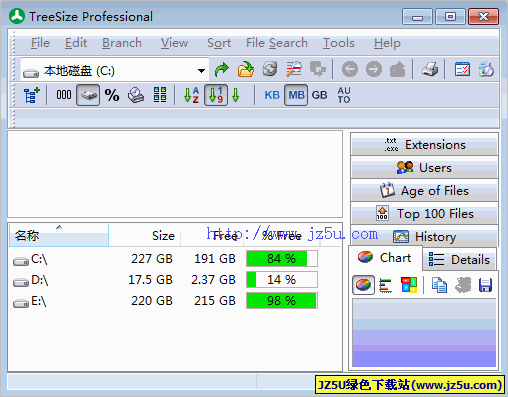
Task: Open the Options checklist icon
Action: tap(462, 70)
